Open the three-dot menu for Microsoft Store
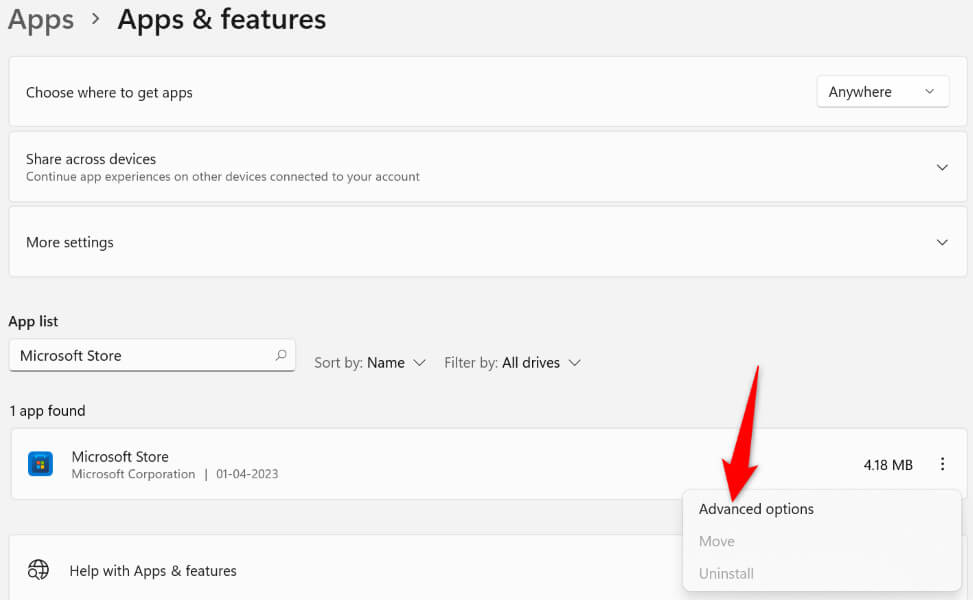The image size is (973, 600). click(942, 464)
